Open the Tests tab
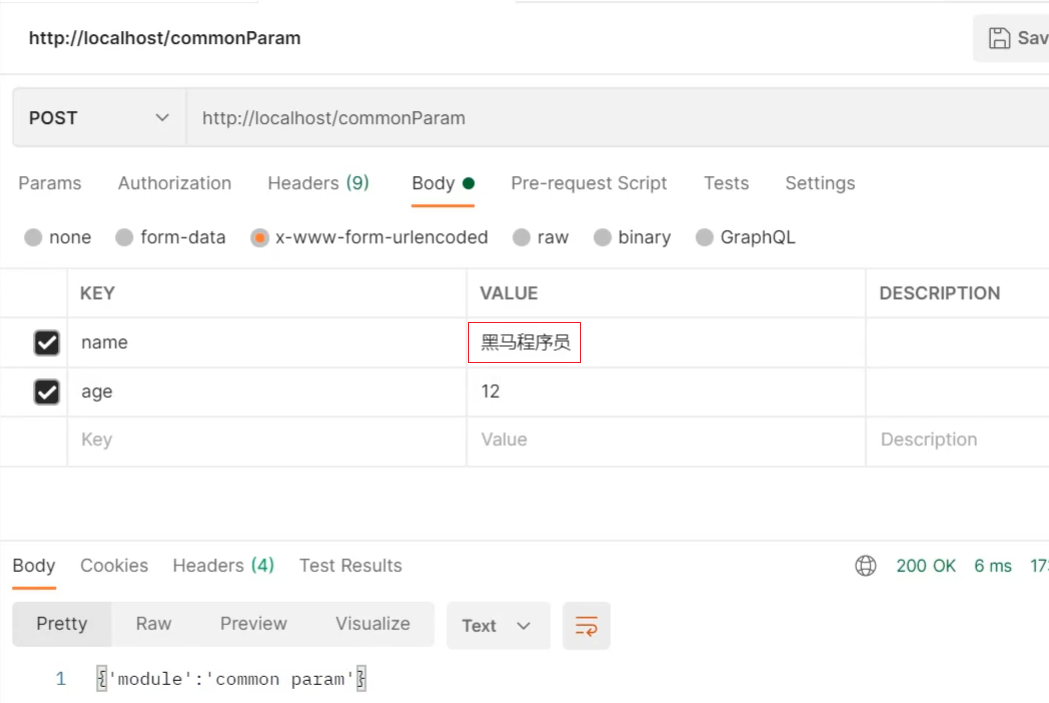Screen dimensions: 1049x703 click(x=726, y=183)
